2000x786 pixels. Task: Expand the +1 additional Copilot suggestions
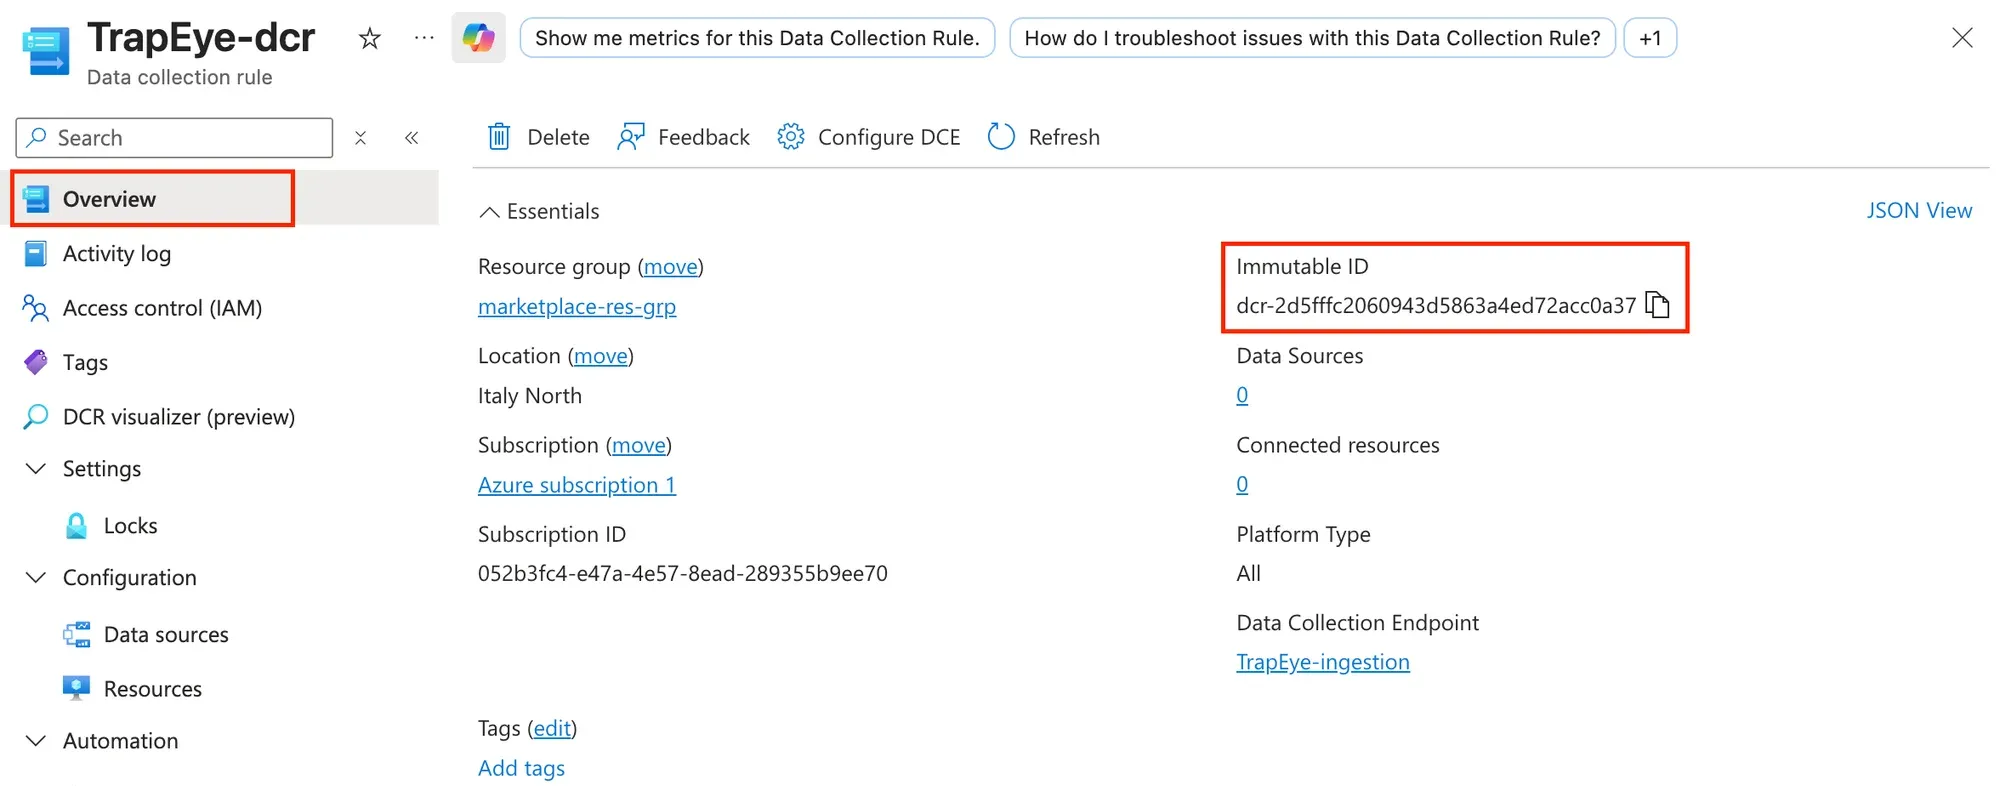[1650, 38]
